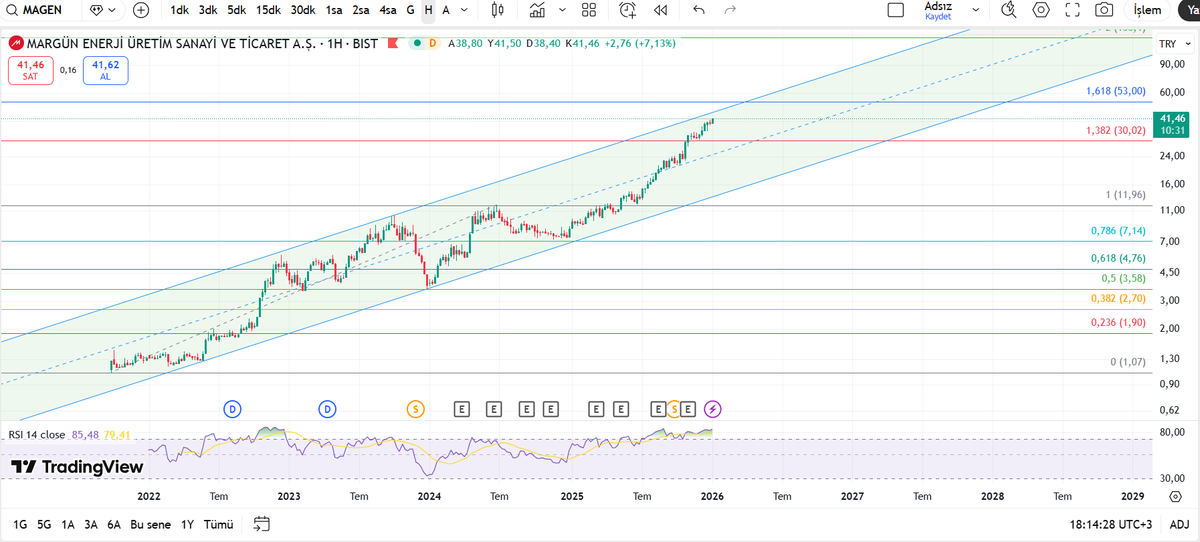Viewport: 1200px width, 542px height.
Task: Select the 2sa interval
Action: (x=361, y=10)
